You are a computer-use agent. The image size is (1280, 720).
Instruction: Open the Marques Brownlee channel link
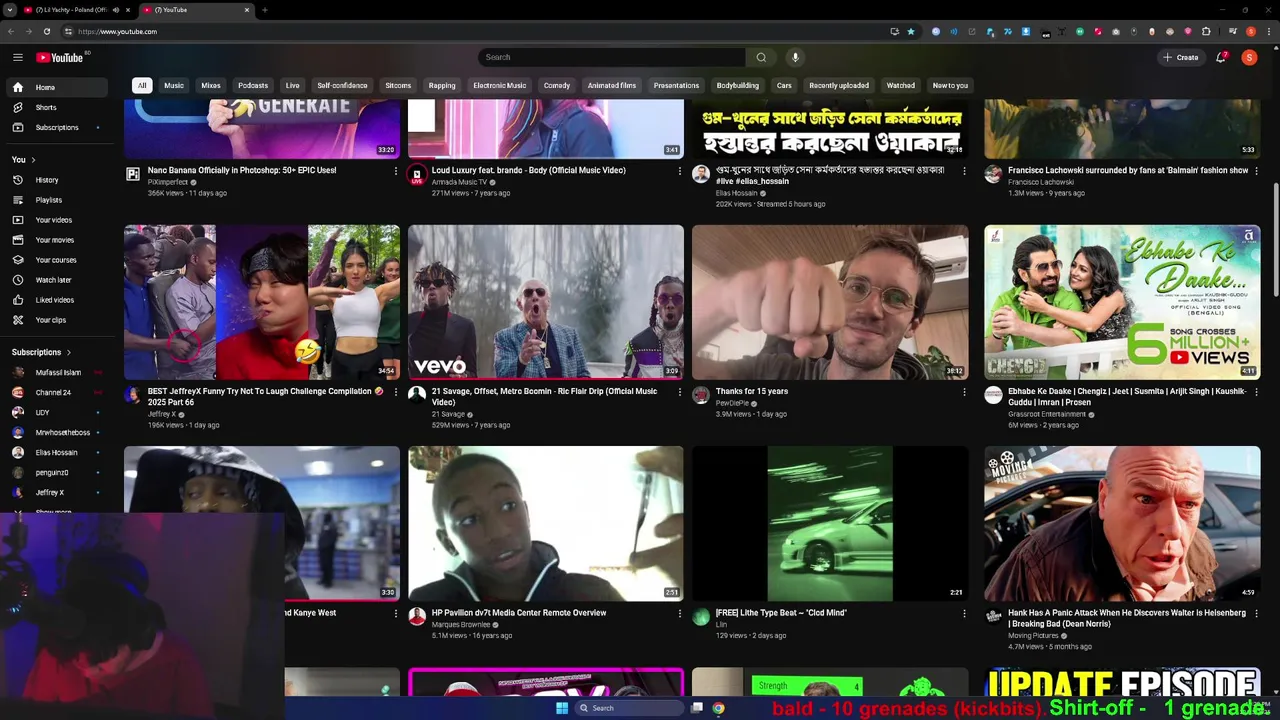click(459, 624)
